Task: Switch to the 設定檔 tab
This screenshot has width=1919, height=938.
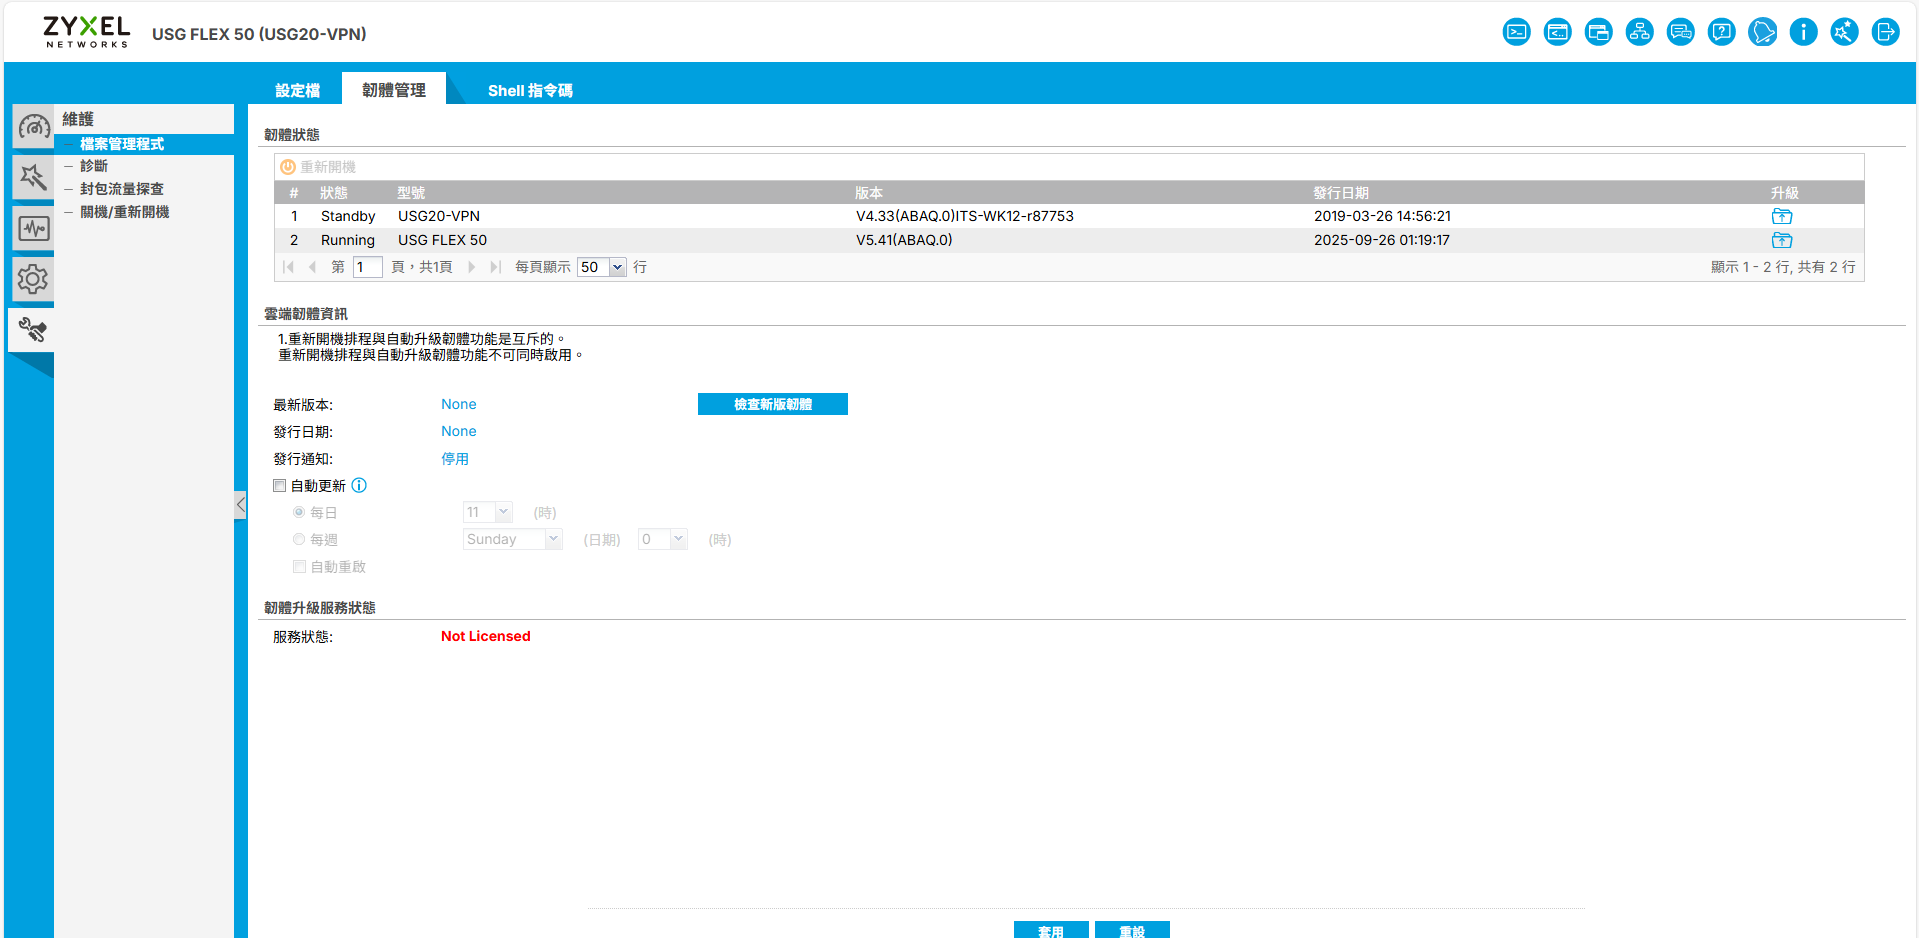Action: point(297,90)
